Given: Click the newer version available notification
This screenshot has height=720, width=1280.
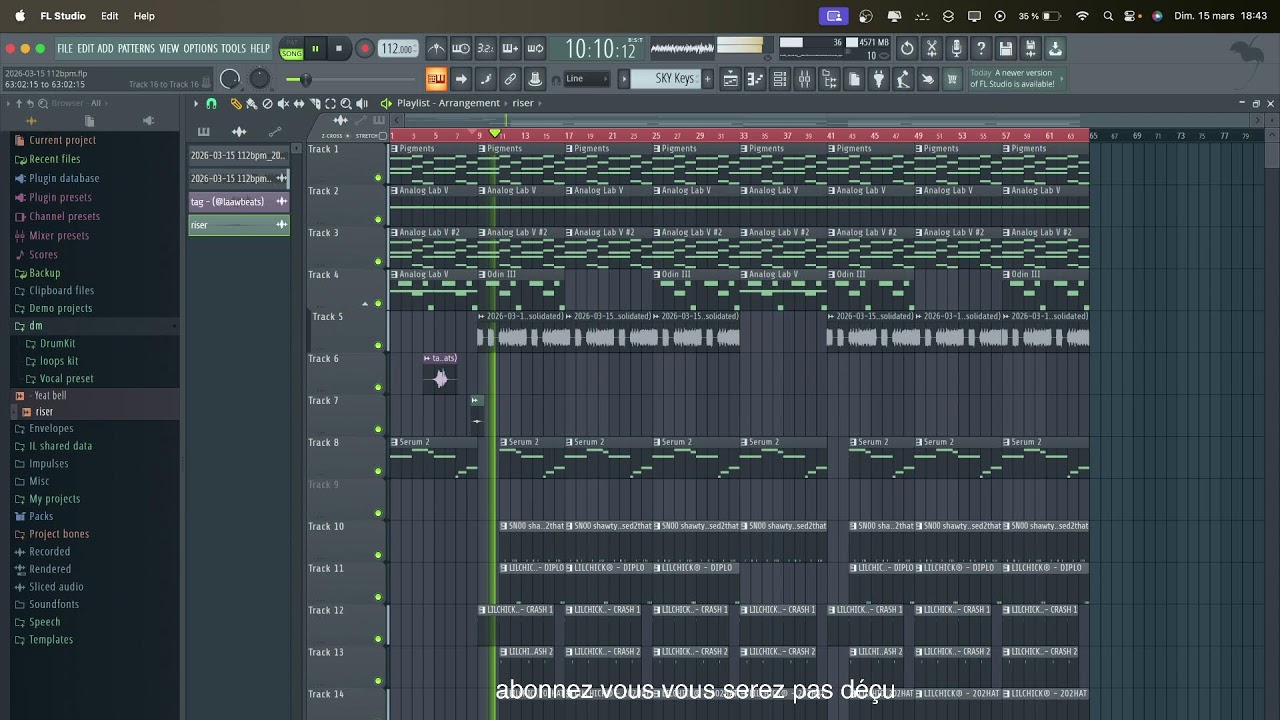Looking at the screenshot, I should [x=1015, y=79].
